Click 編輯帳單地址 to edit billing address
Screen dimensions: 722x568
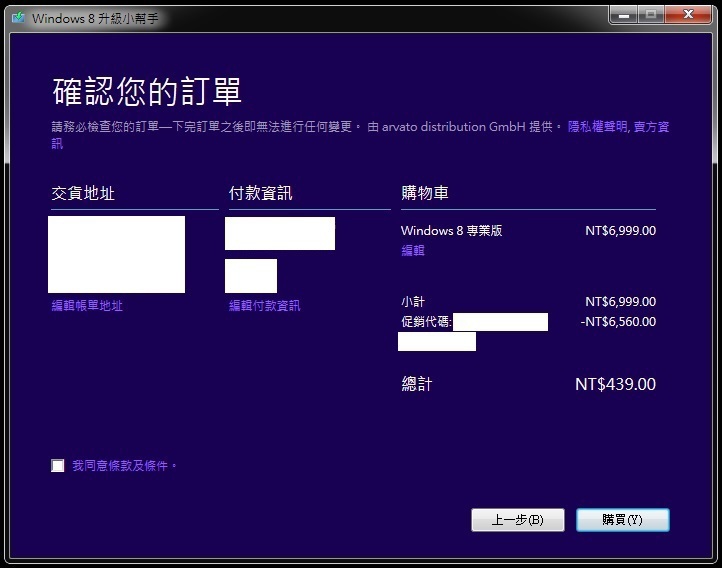(87, 306)
